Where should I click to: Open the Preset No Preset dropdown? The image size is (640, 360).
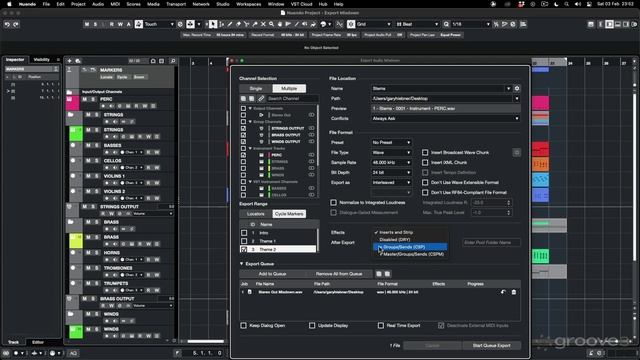point(391,142)
